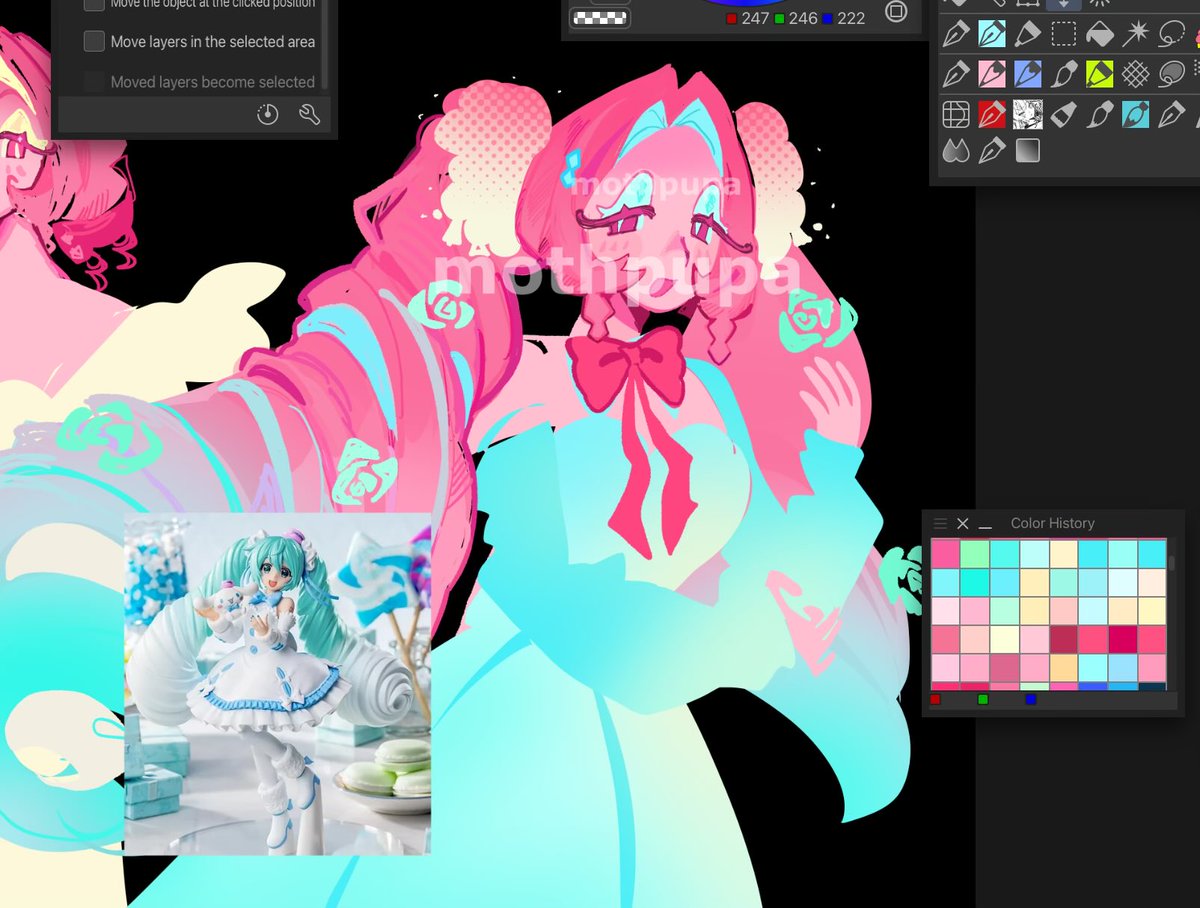
Task: Pick the peach-orange swatch in the fifth history row
Action: point(1064,668)
